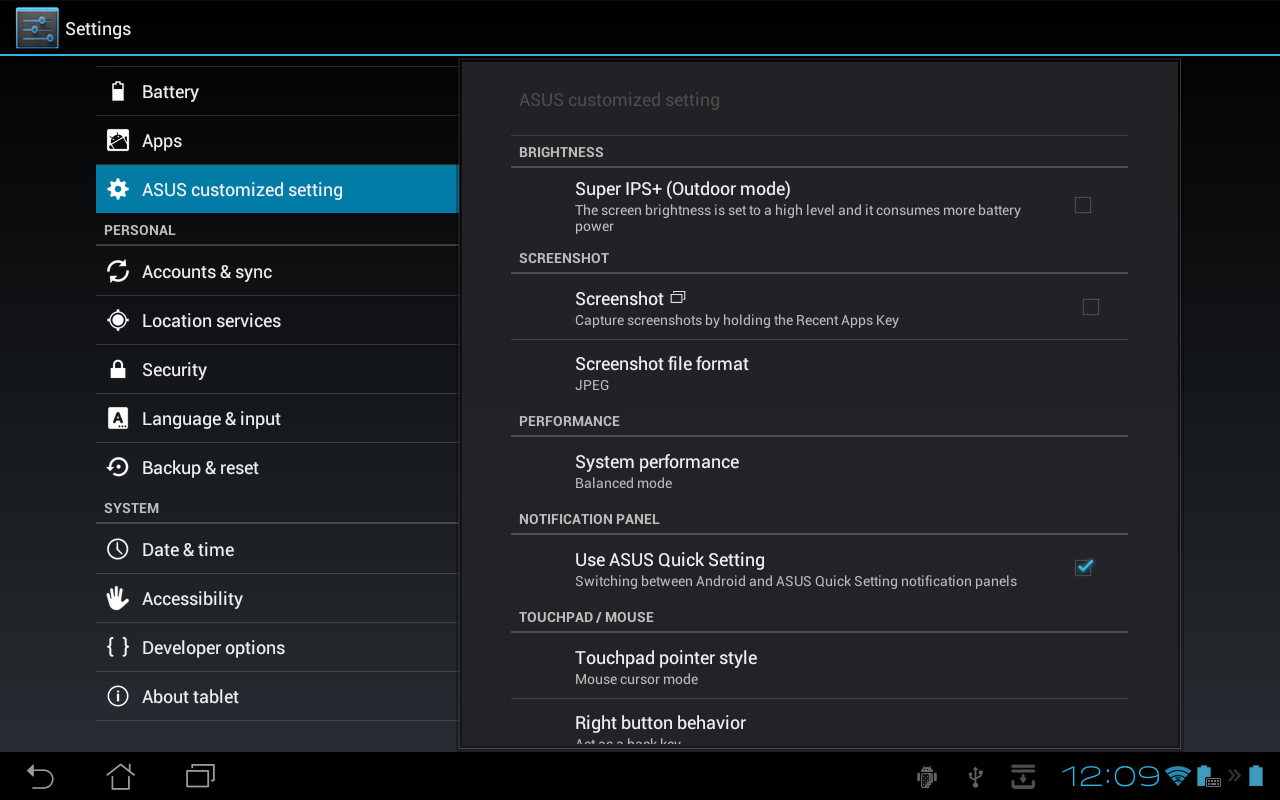Click the Quick Setting panels description text
The height and width of the screenshot is (800, 1280).
tap(796, 581)
